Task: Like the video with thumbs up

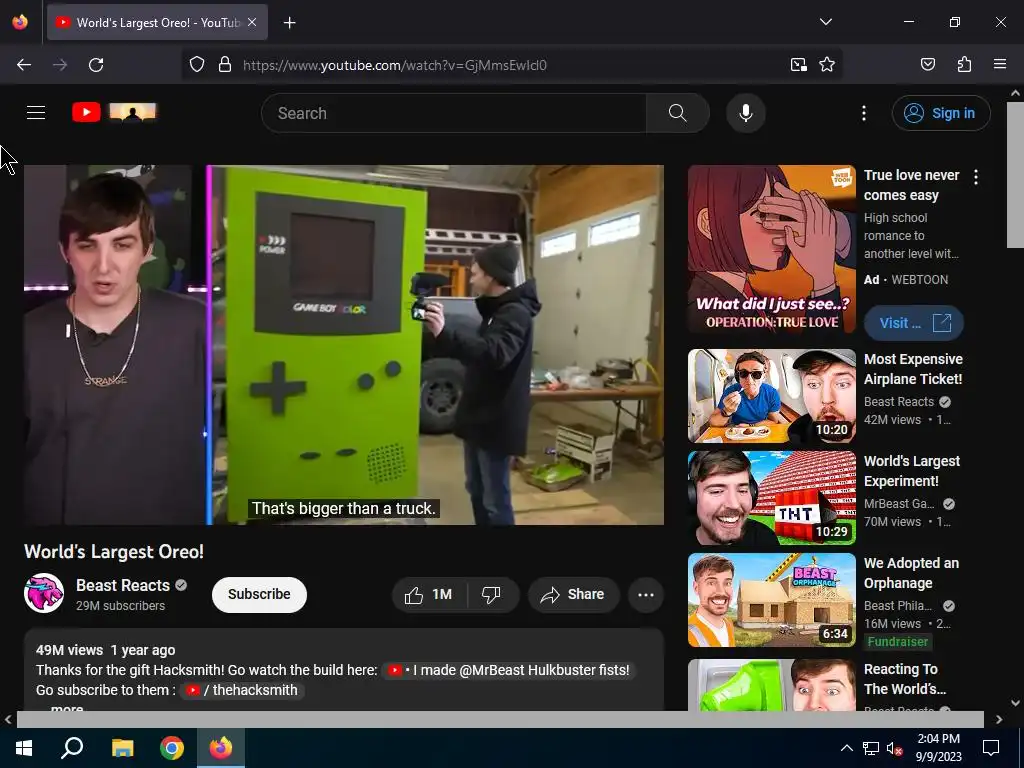Action: [428, 594]
